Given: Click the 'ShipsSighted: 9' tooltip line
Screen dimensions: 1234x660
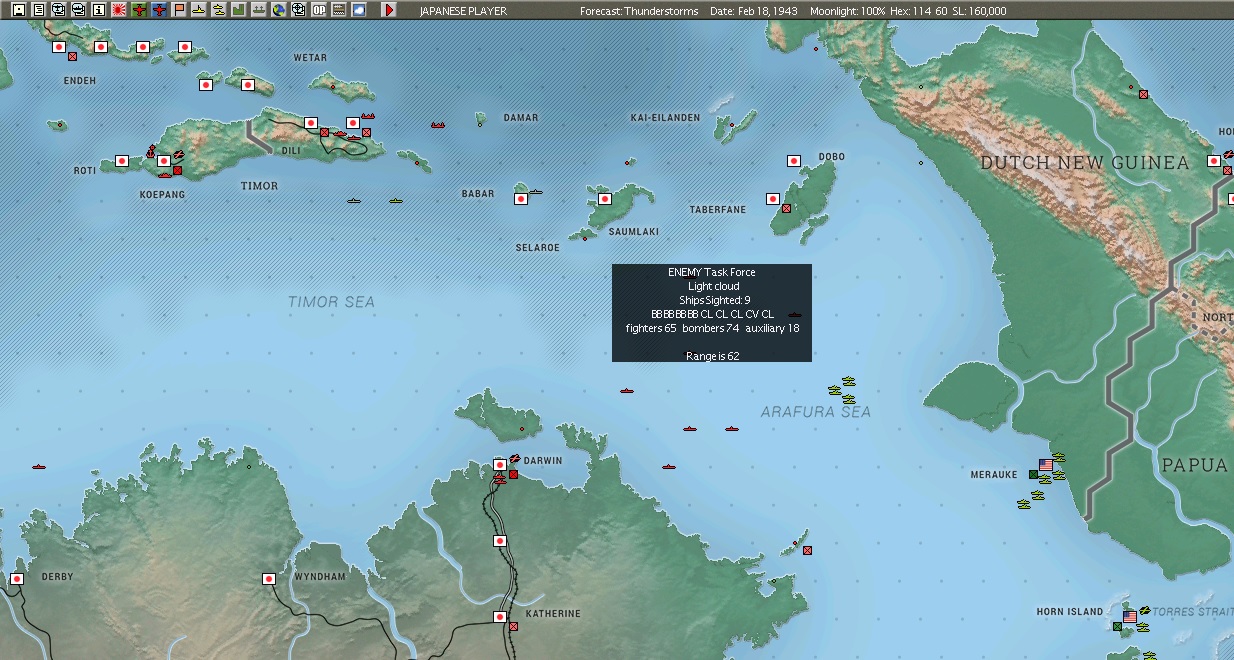Looking at the screenshot, I should tap(713, 300).
